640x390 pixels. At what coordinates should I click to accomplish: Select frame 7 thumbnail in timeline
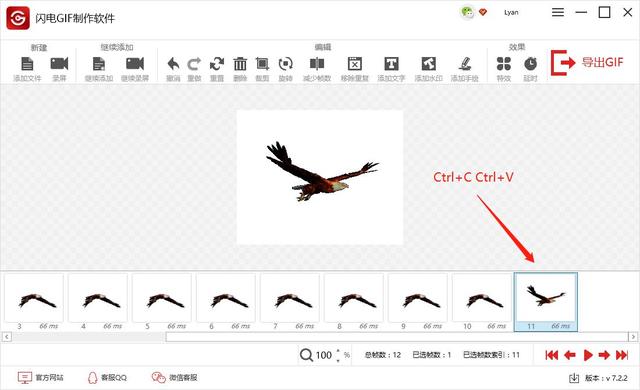click(290, 302)
